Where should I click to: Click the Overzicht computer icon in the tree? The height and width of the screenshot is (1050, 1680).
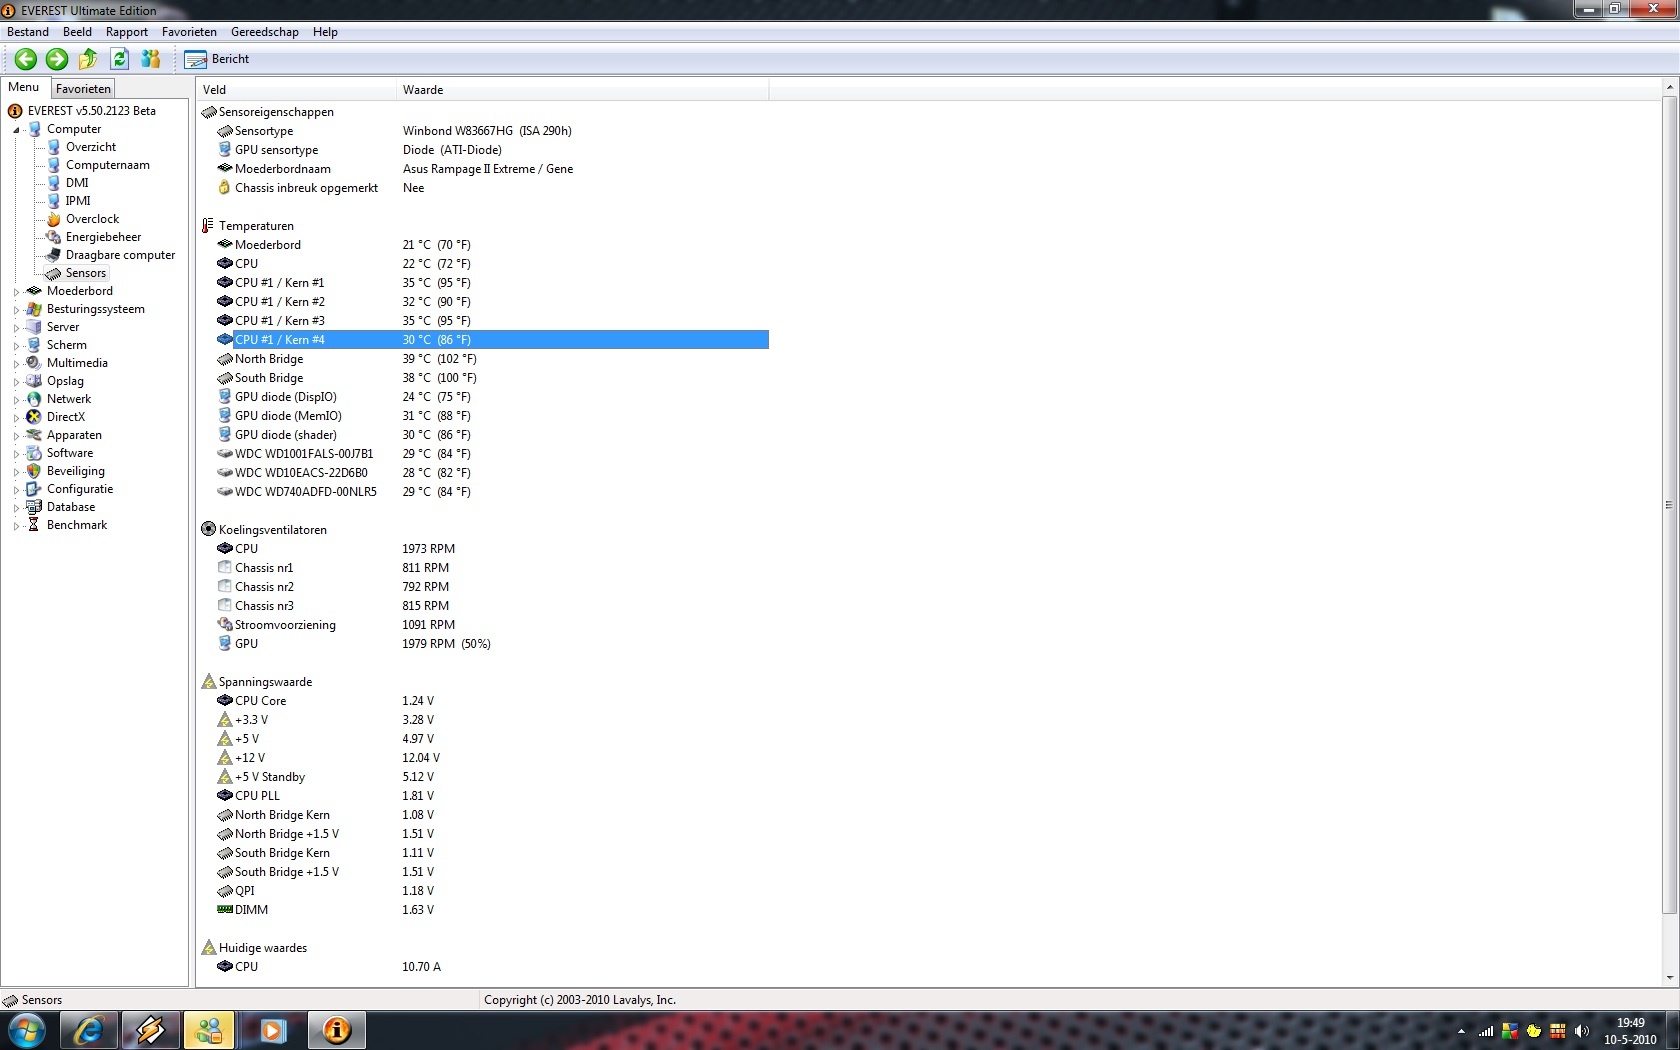[x=54, y=147]
